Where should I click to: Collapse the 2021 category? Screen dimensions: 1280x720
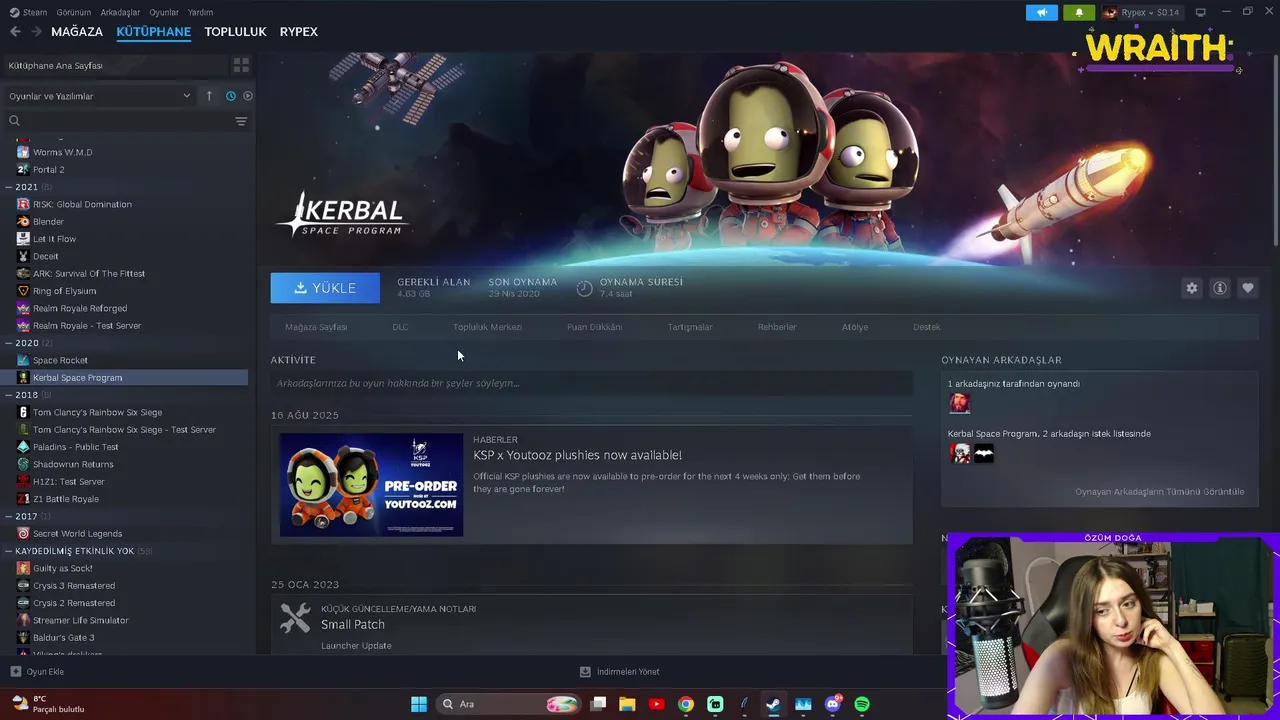(26, 187)
